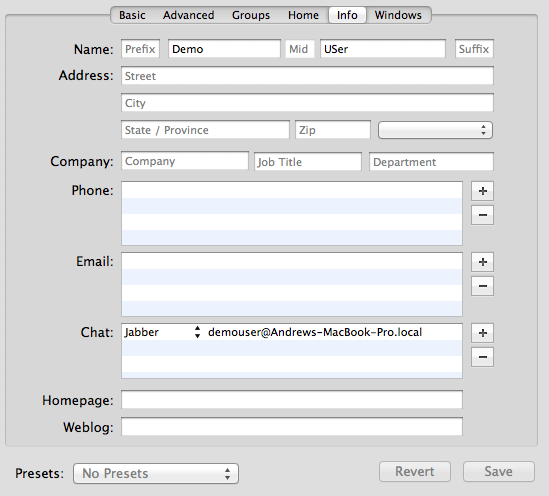Open the Presets popup menu
This screenshot has width=549, height=496.
coord(156,474)
